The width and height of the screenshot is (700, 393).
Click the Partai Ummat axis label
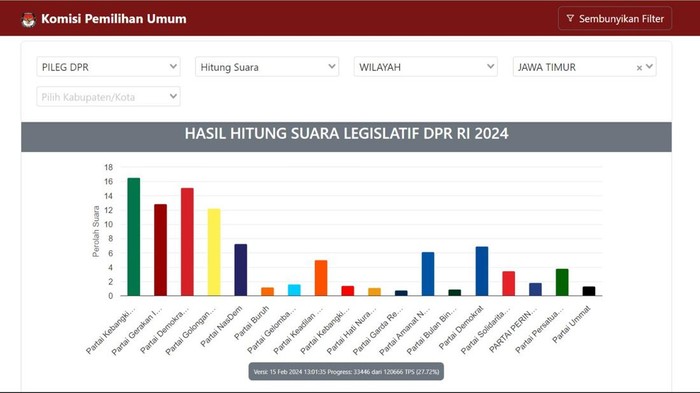[571, 324]
